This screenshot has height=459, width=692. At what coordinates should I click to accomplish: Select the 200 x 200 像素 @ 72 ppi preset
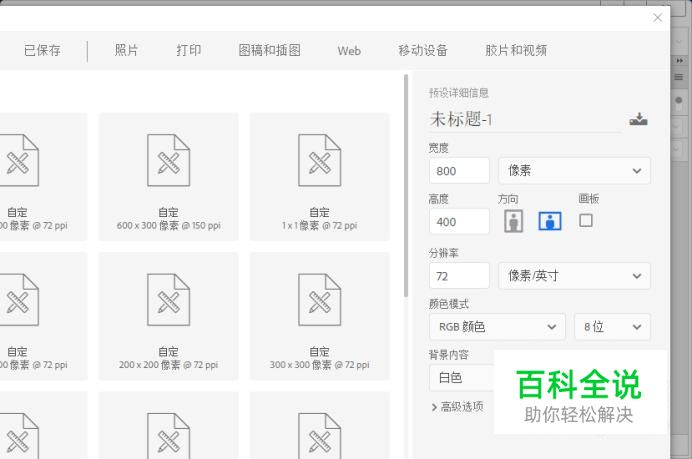[x=169, y=316]
